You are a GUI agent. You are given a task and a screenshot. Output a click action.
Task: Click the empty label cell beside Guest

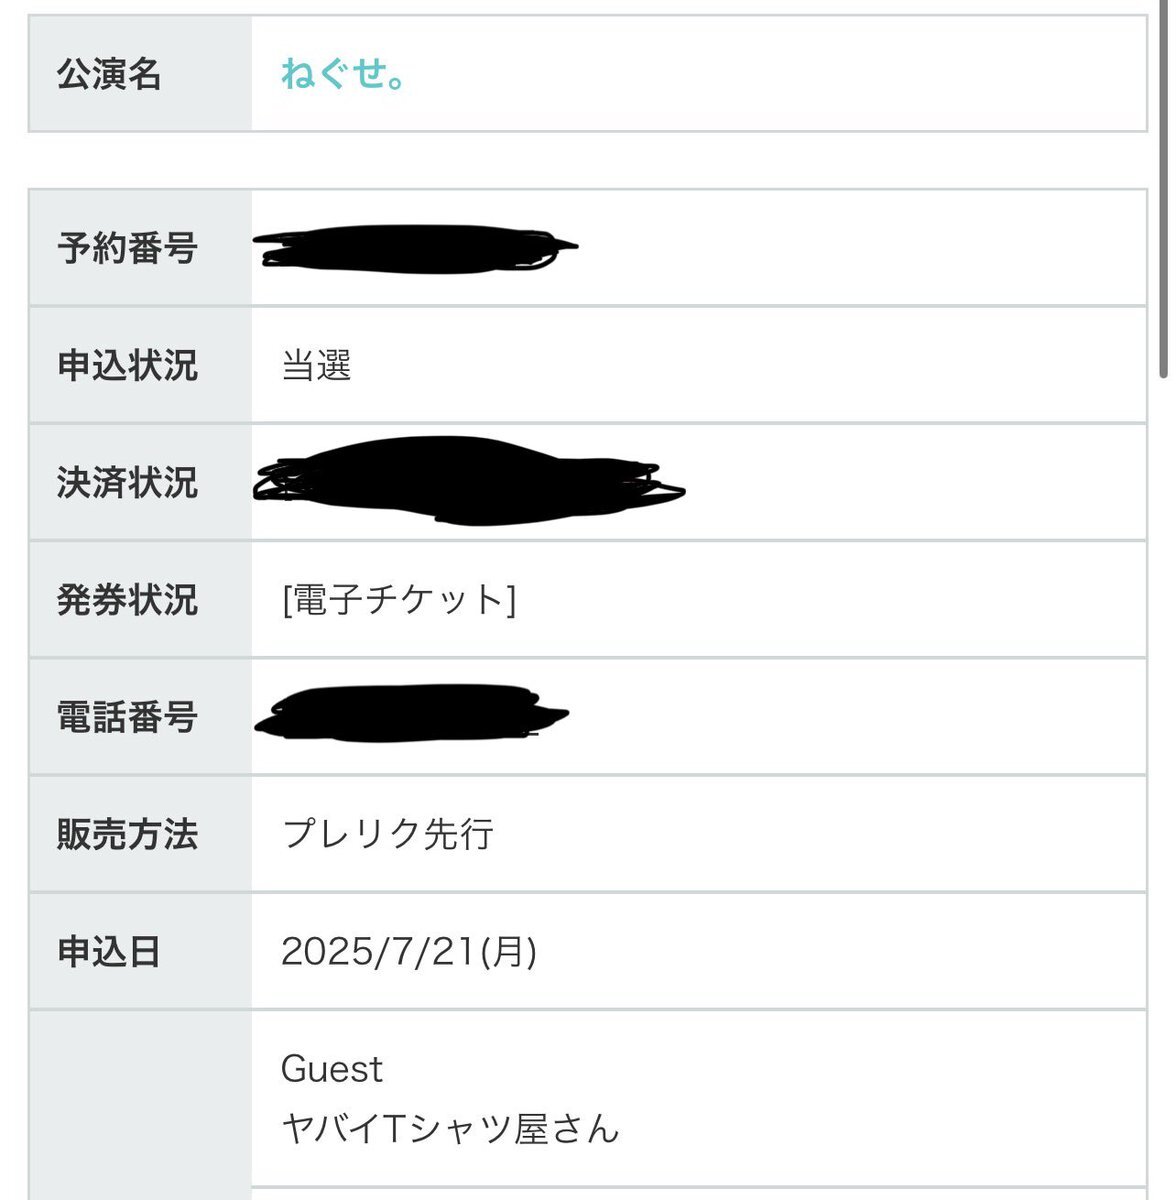[x=140, y=1105]
